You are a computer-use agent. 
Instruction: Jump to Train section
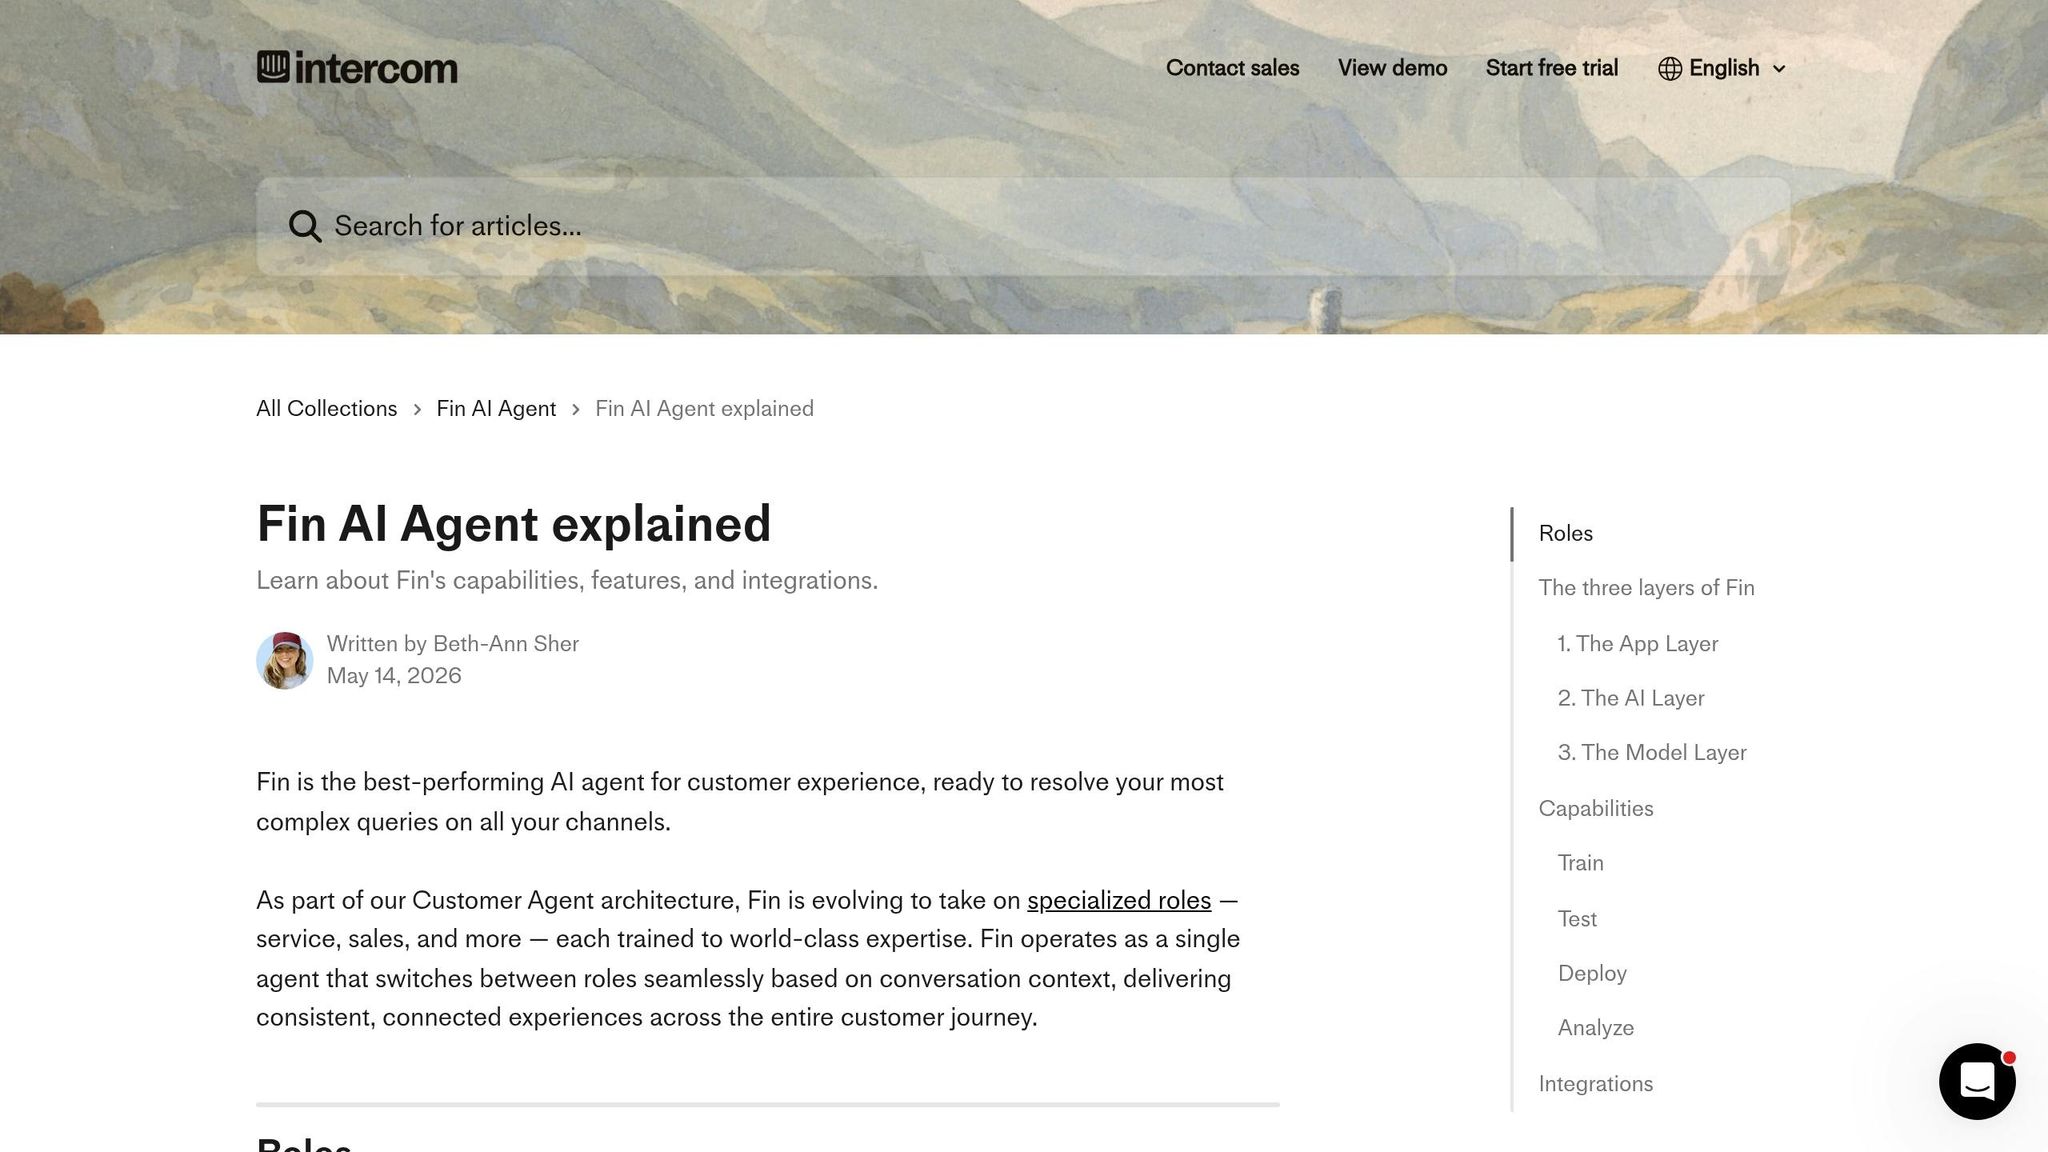click(1580, 863)
